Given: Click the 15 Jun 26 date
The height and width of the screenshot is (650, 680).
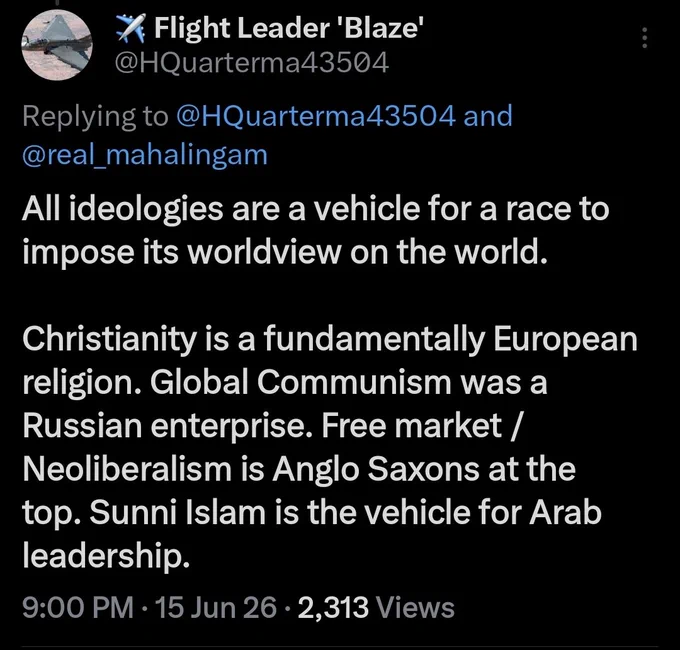Looking at the screenshot, I should pyautogui.click(x=215, y=607).
